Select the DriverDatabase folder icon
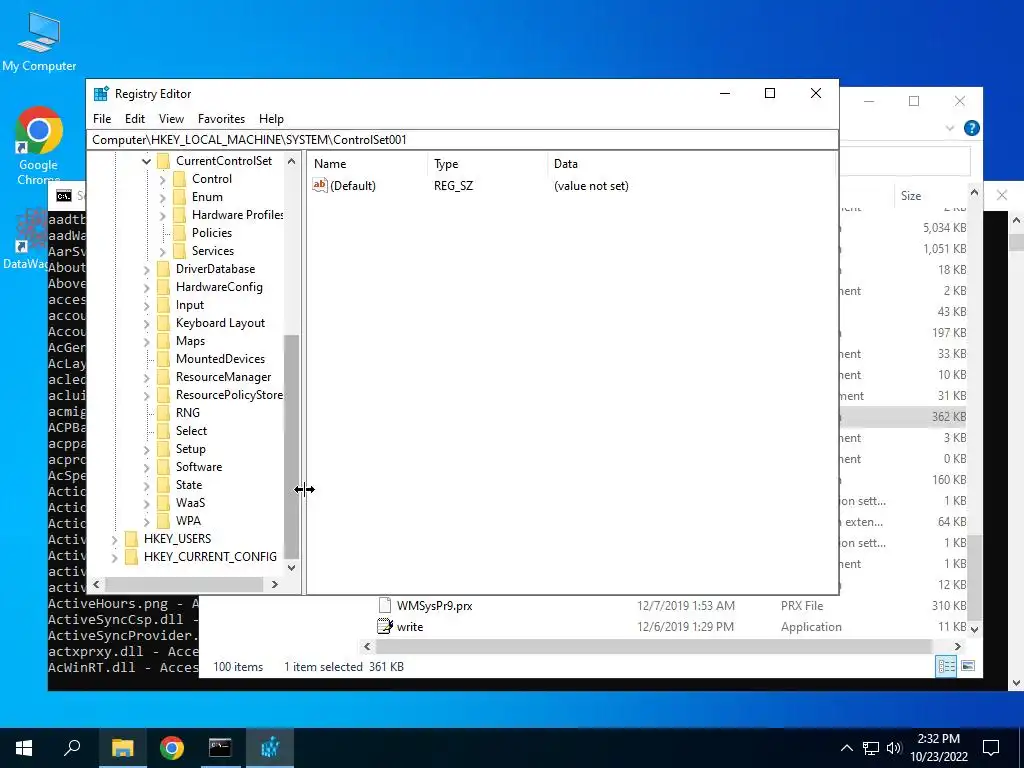1024x768 pixels. (163, 269)
